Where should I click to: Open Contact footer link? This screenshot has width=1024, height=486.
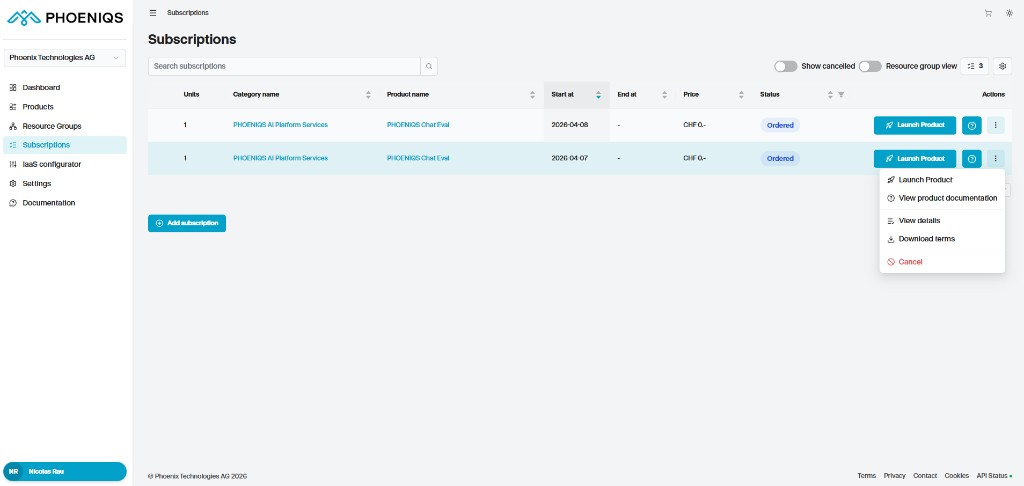pos(925,476)
